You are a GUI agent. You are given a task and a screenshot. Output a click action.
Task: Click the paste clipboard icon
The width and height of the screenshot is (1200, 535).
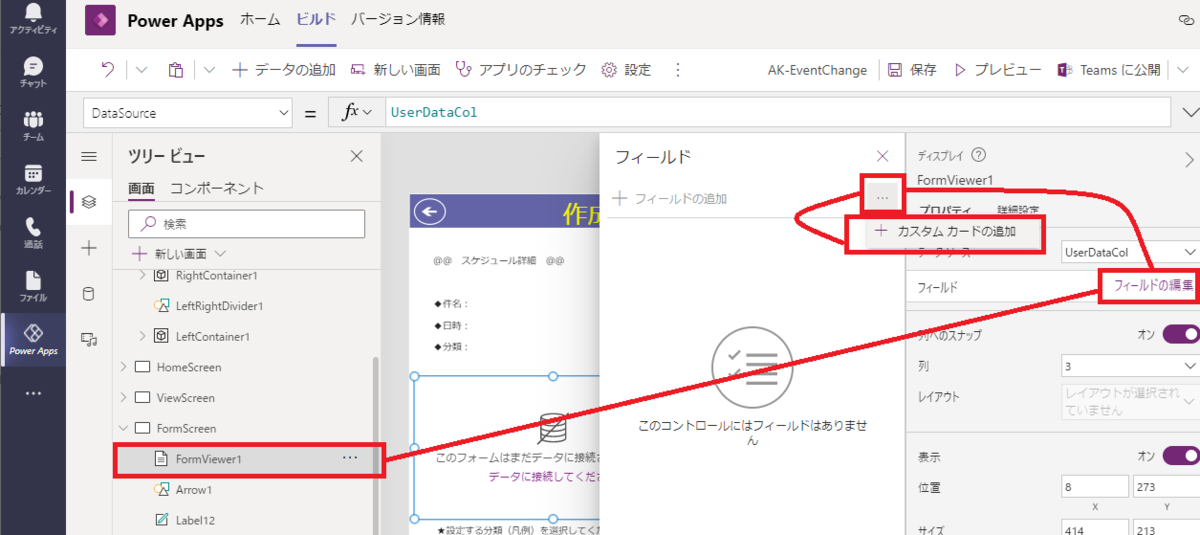pyautogui.click(x=176, y=70)
